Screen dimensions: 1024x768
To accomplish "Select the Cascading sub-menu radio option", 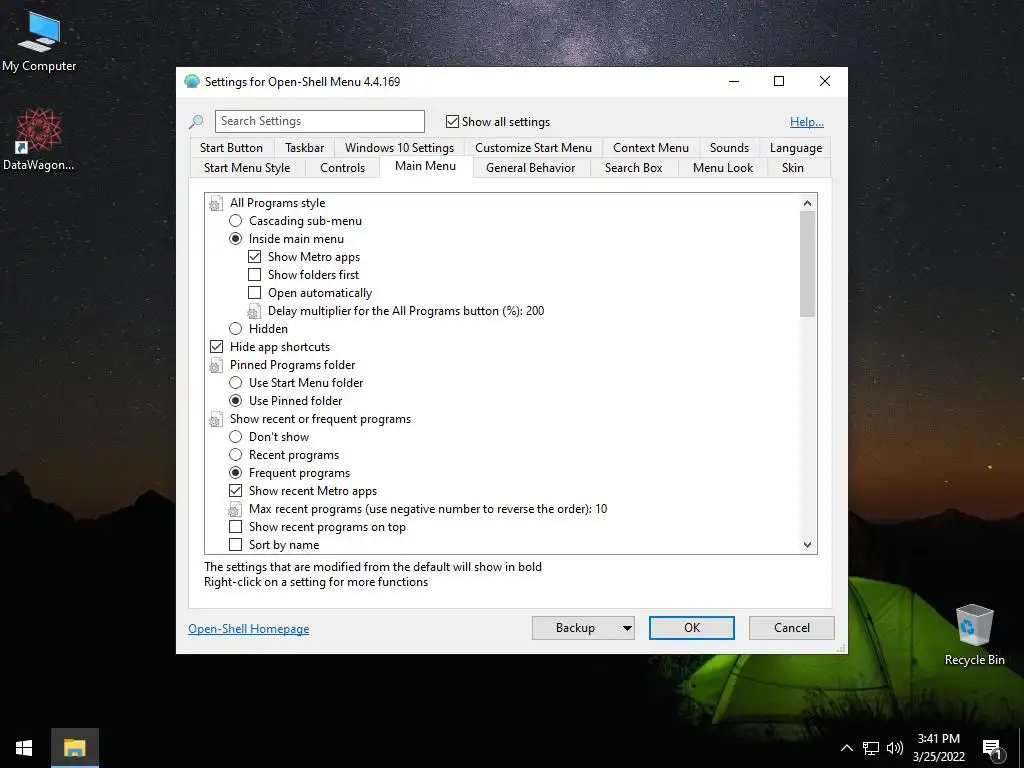I will (x=236, y=221).
